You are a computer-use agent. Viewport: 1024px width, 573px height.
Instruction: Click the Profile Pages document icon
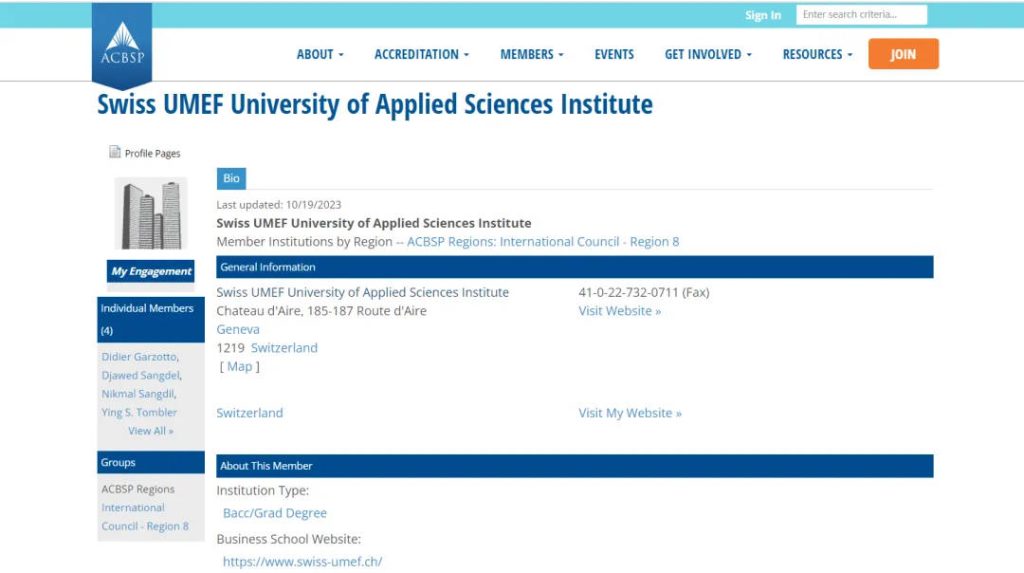pos(114,153)
